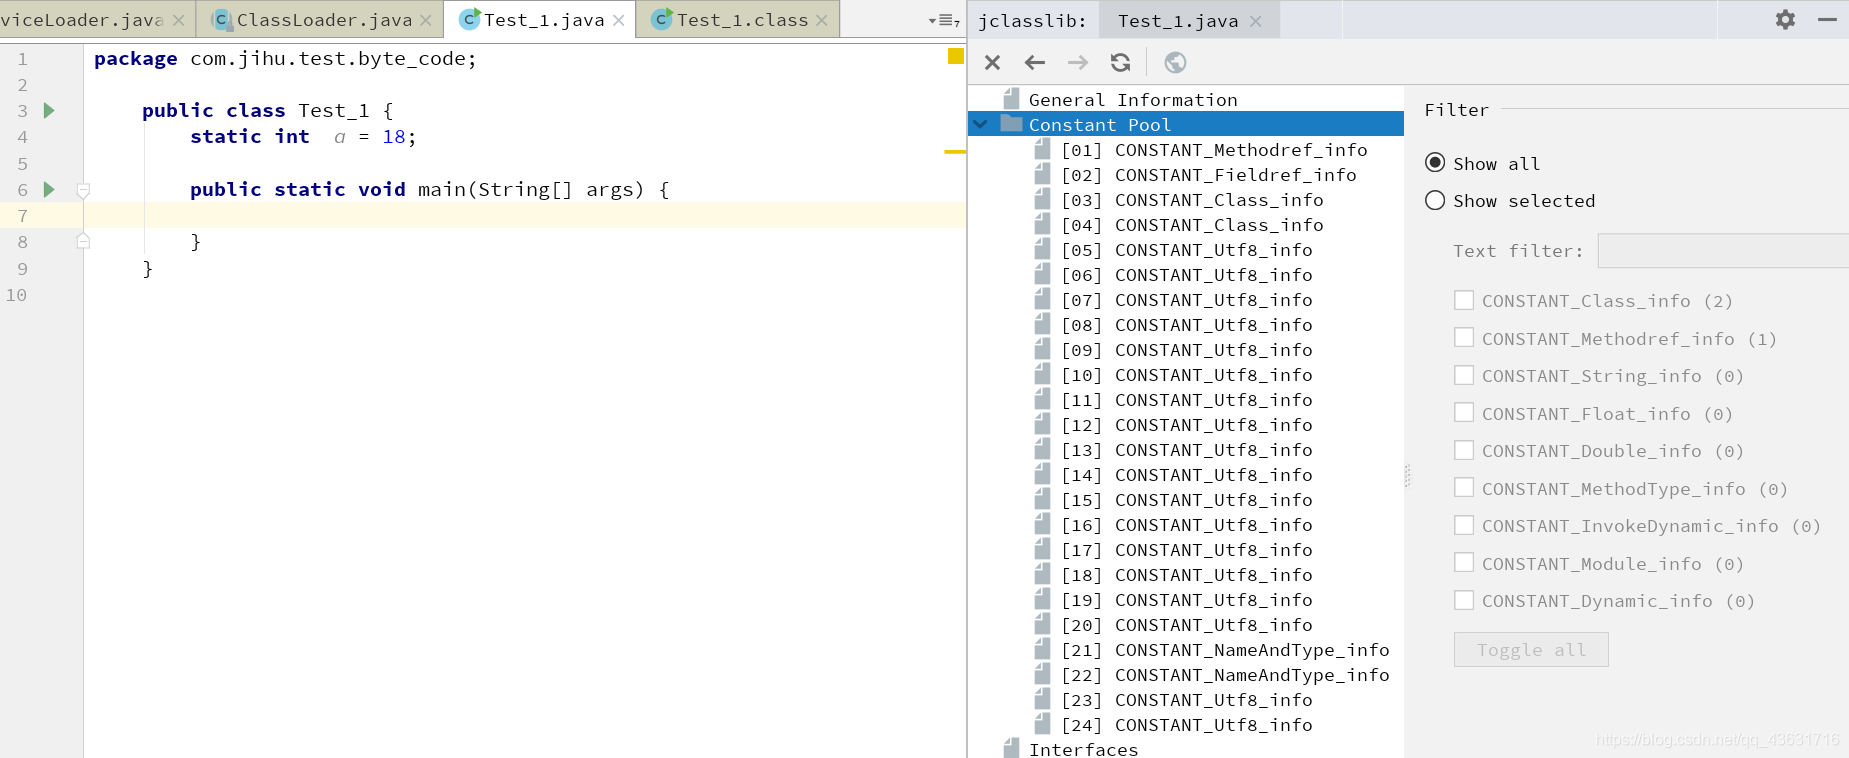Open jclasslib settings gear icon

(1785, 19)
